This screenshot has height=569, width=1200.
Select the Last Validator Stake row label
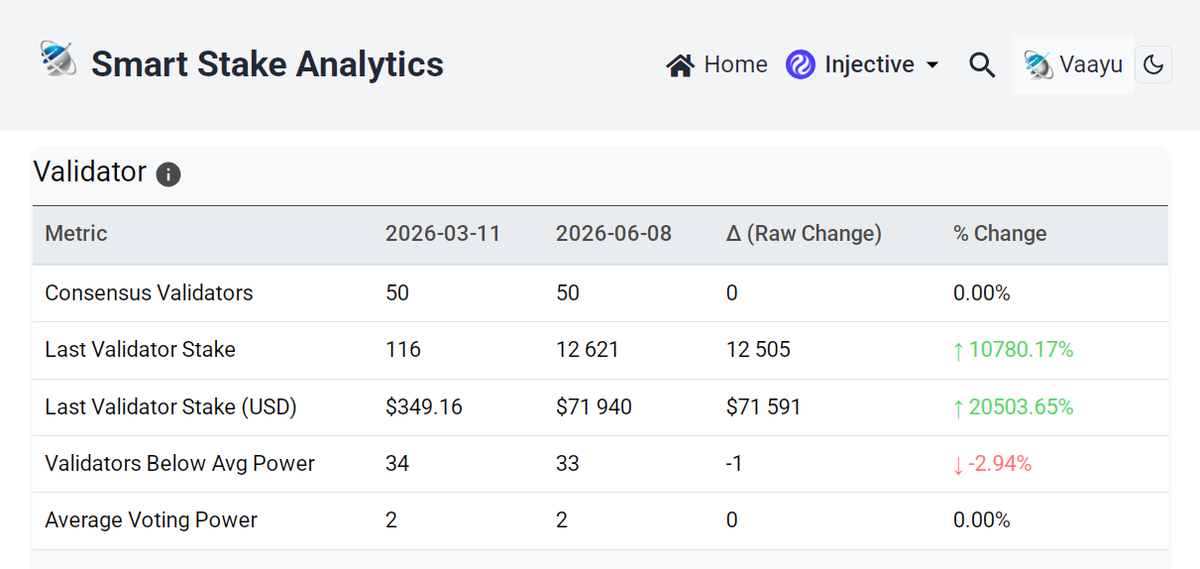coord(140,349)
